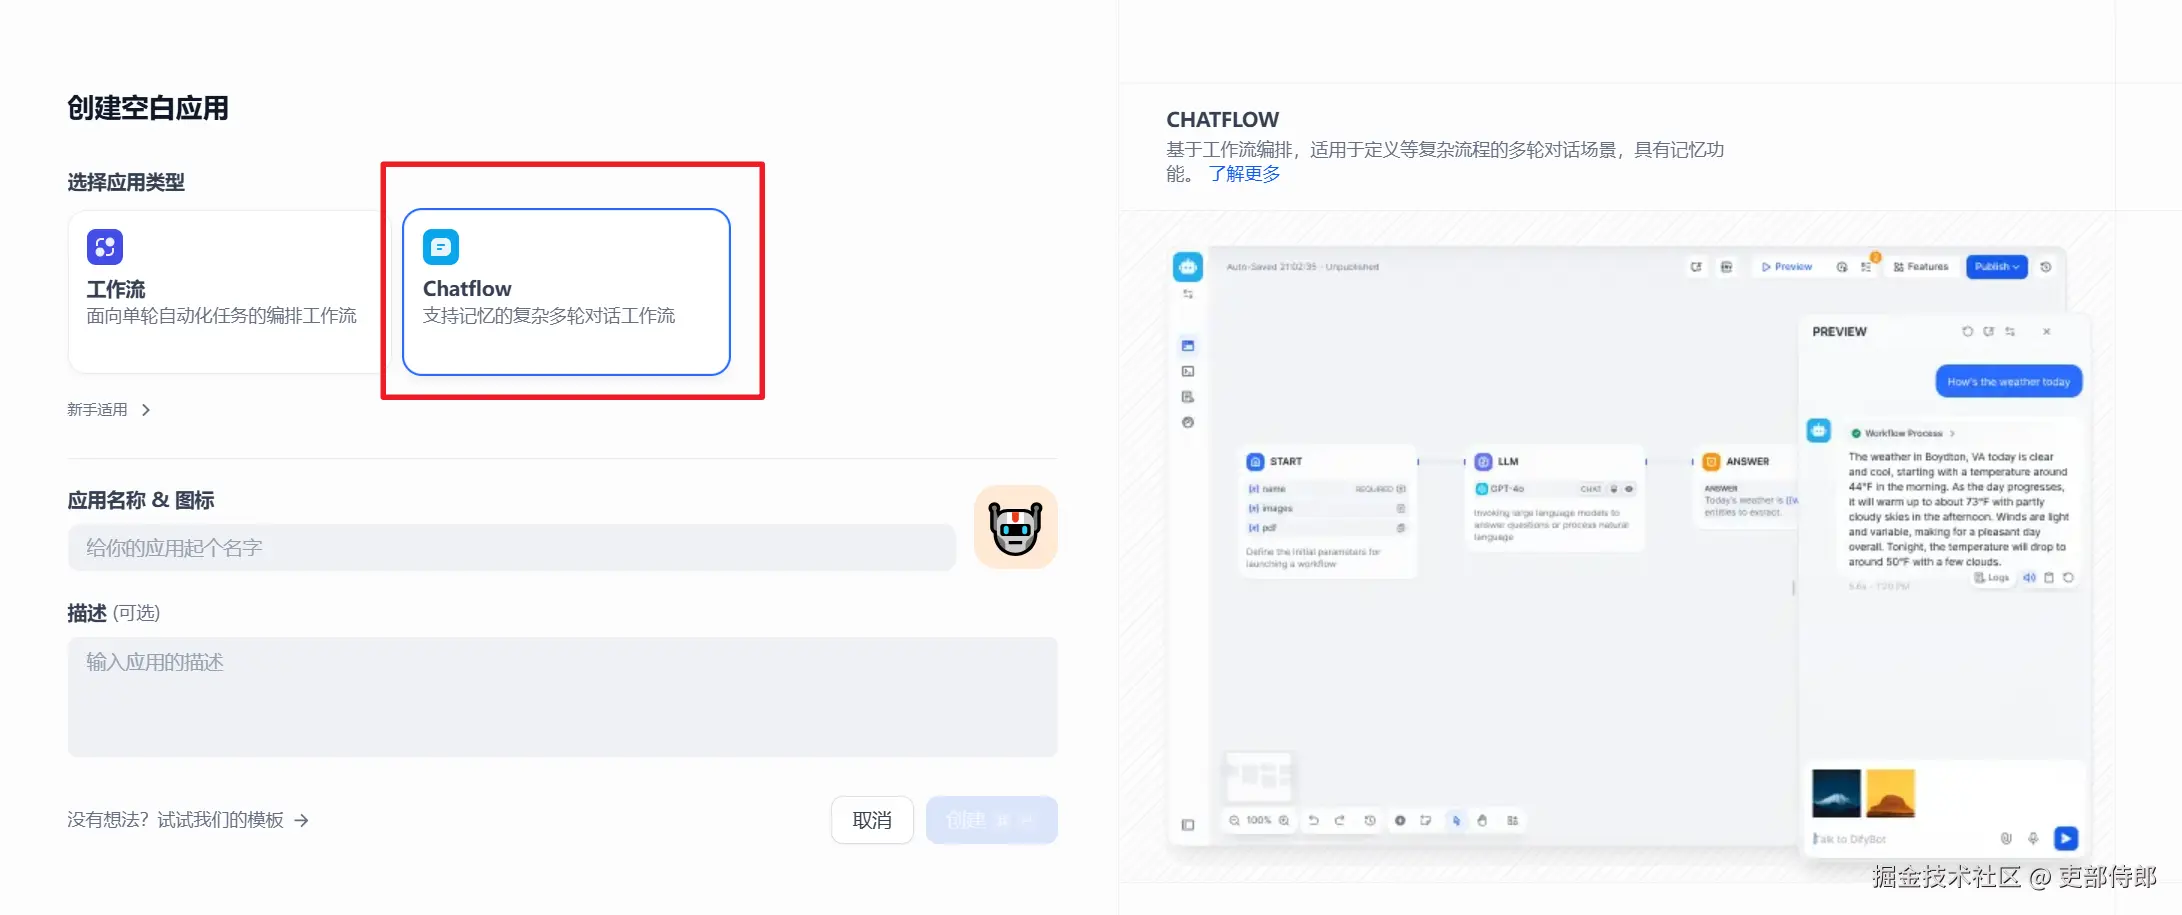The image size is (2182, 915).
Task: Click the restart conversation icon in PREVIEW header
Action: pyautogui.click(x=1967, y=331)
